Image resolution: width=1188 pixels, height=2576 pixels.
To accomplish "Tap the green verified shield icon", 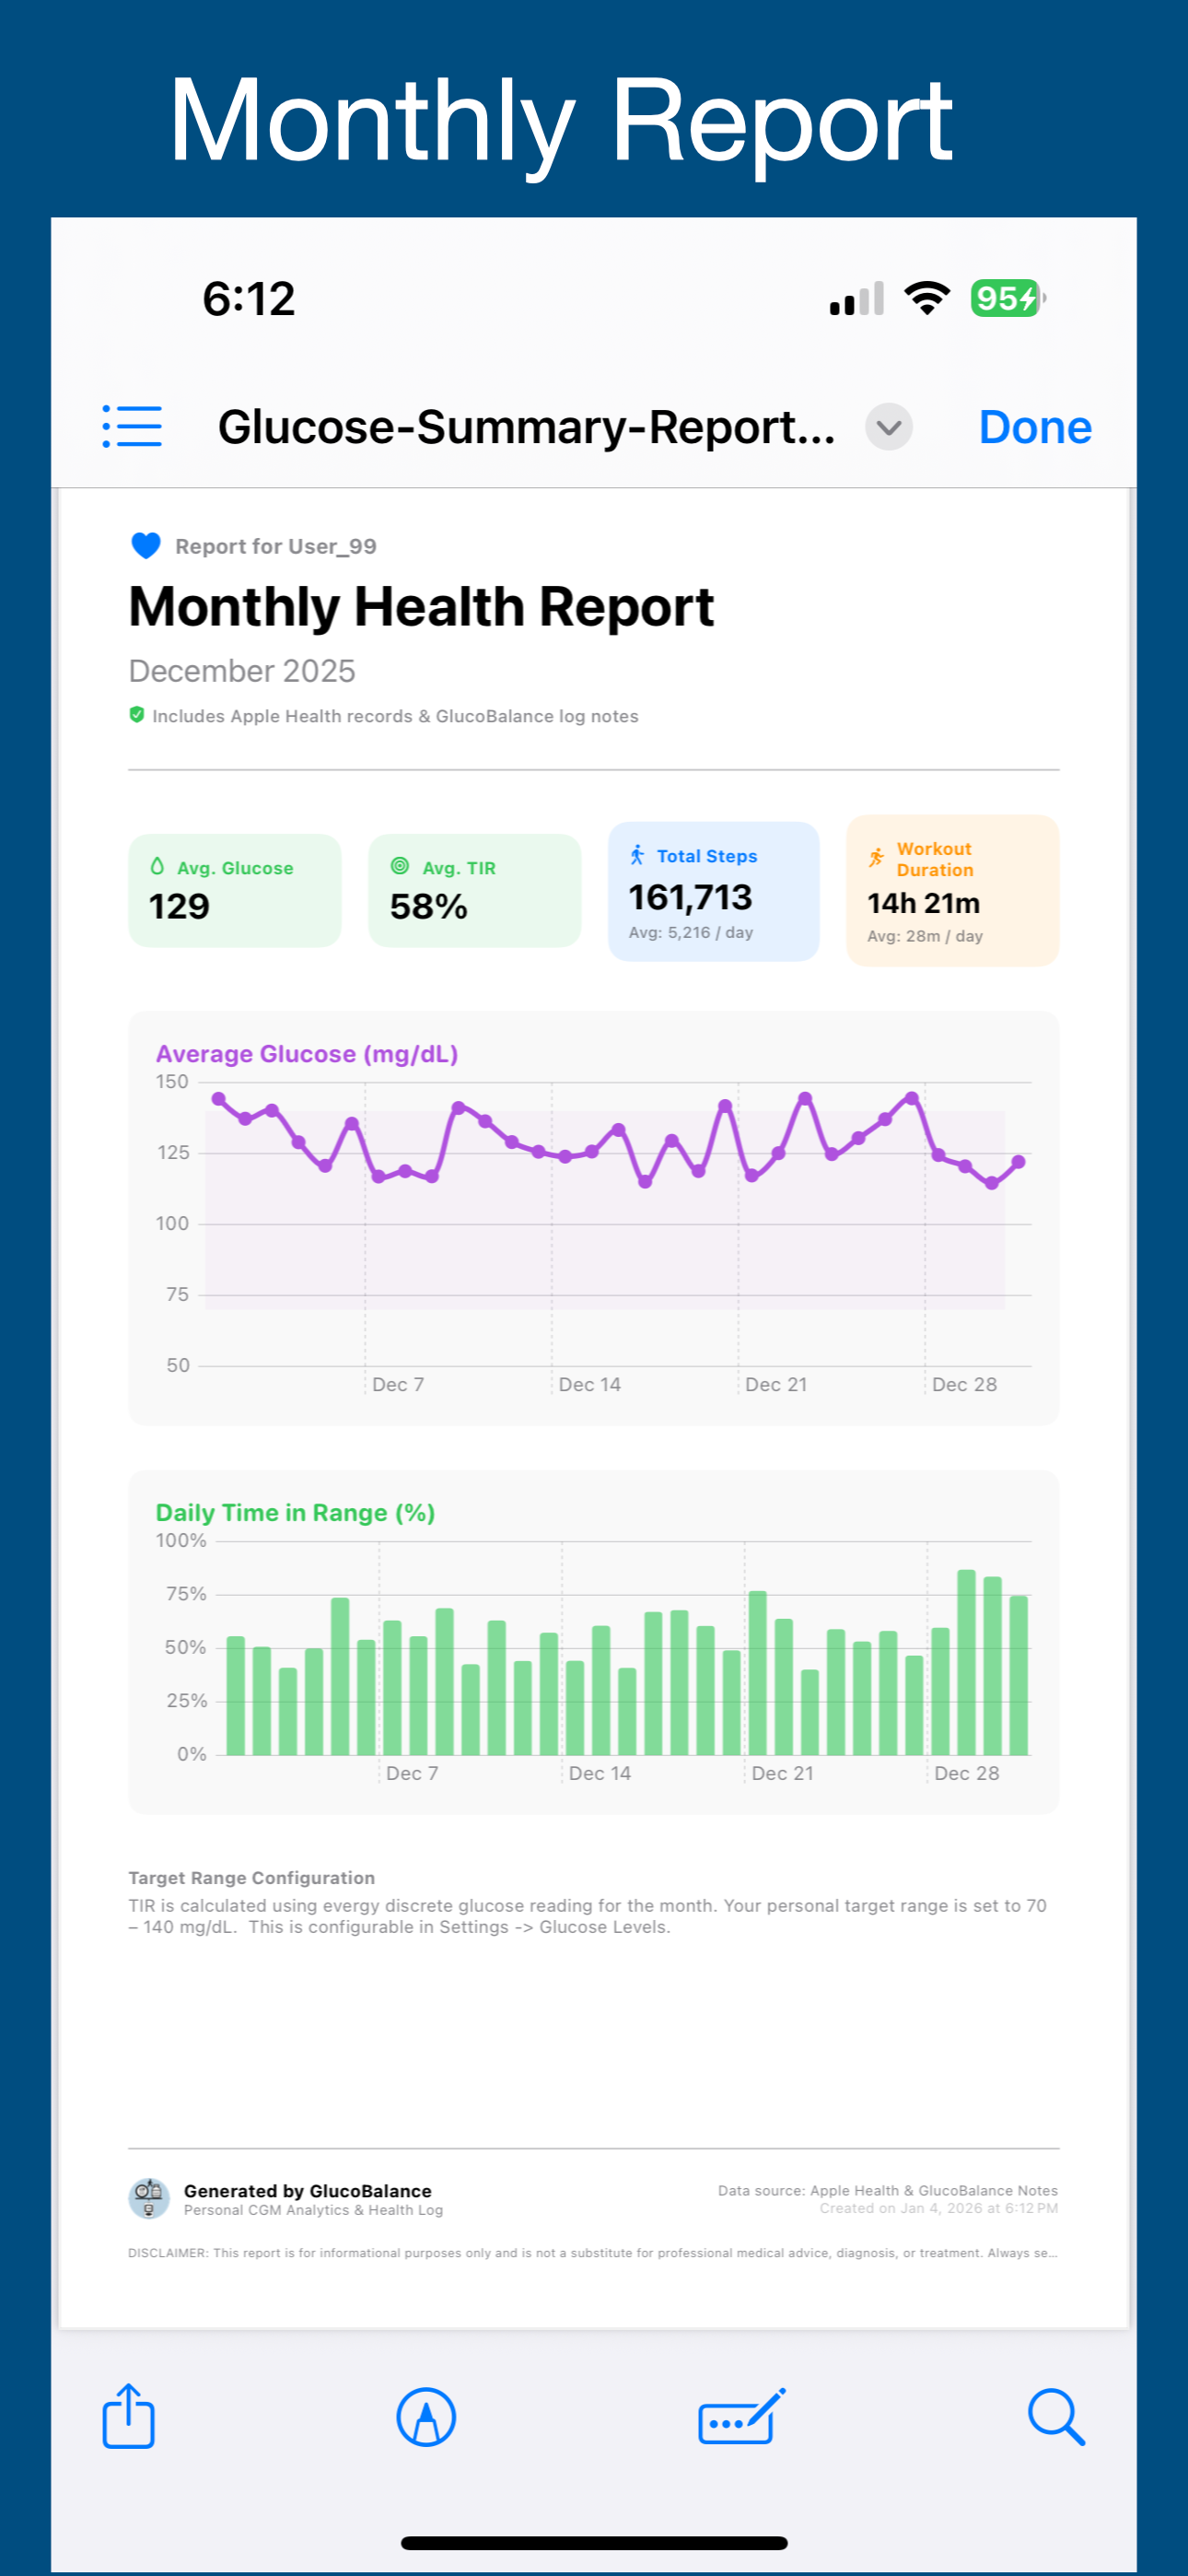I will 136,715.
